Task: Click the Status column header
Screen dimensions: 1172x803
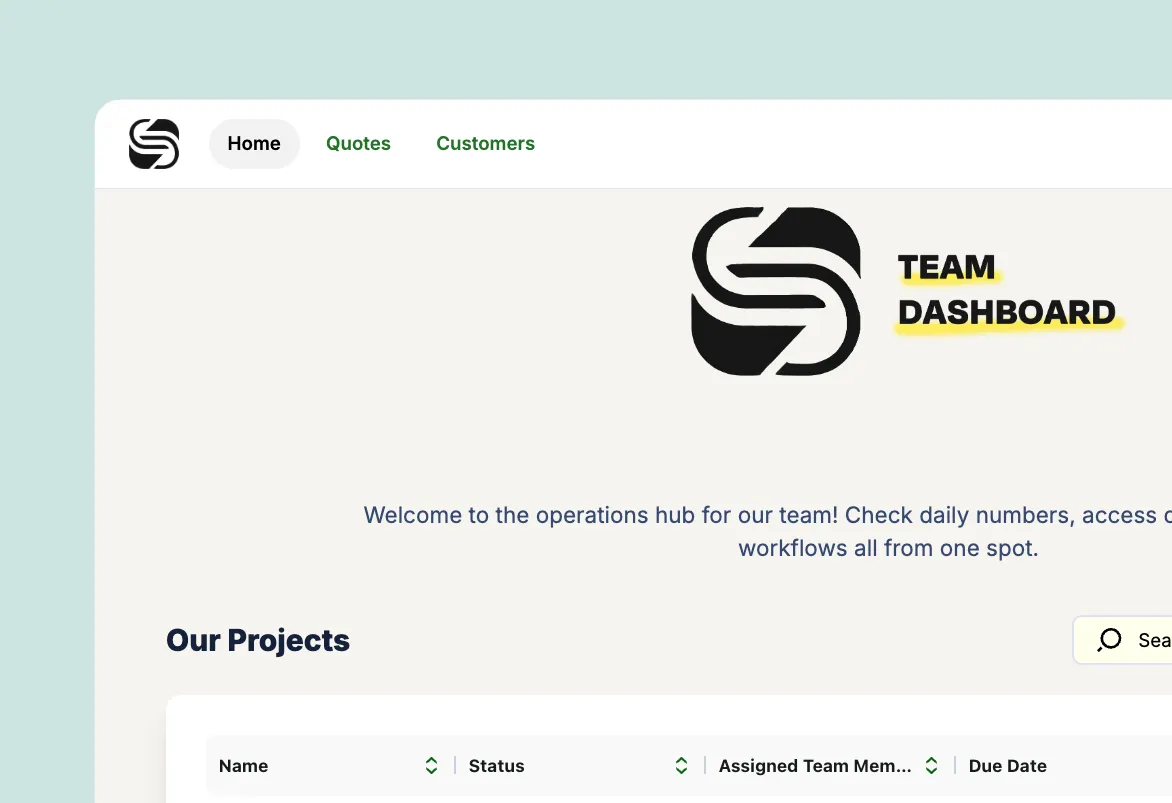Action: [x=496, y=765]
